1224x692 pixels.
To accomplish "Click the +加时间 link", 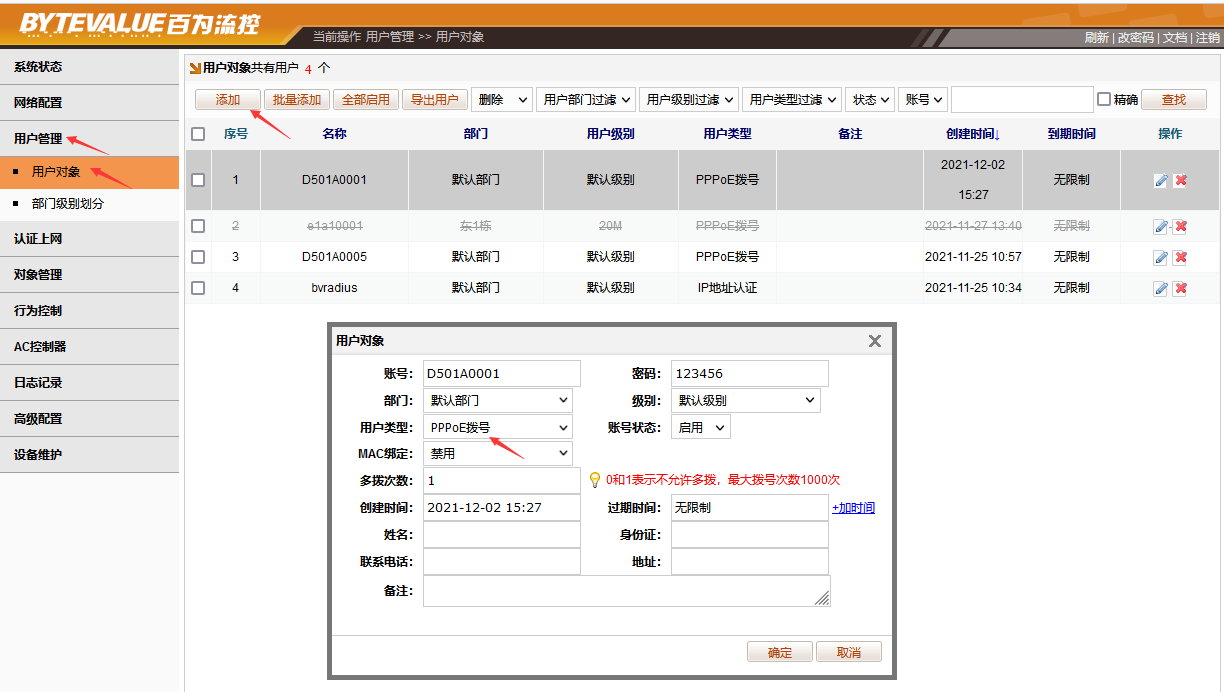I will coord(853,508).
